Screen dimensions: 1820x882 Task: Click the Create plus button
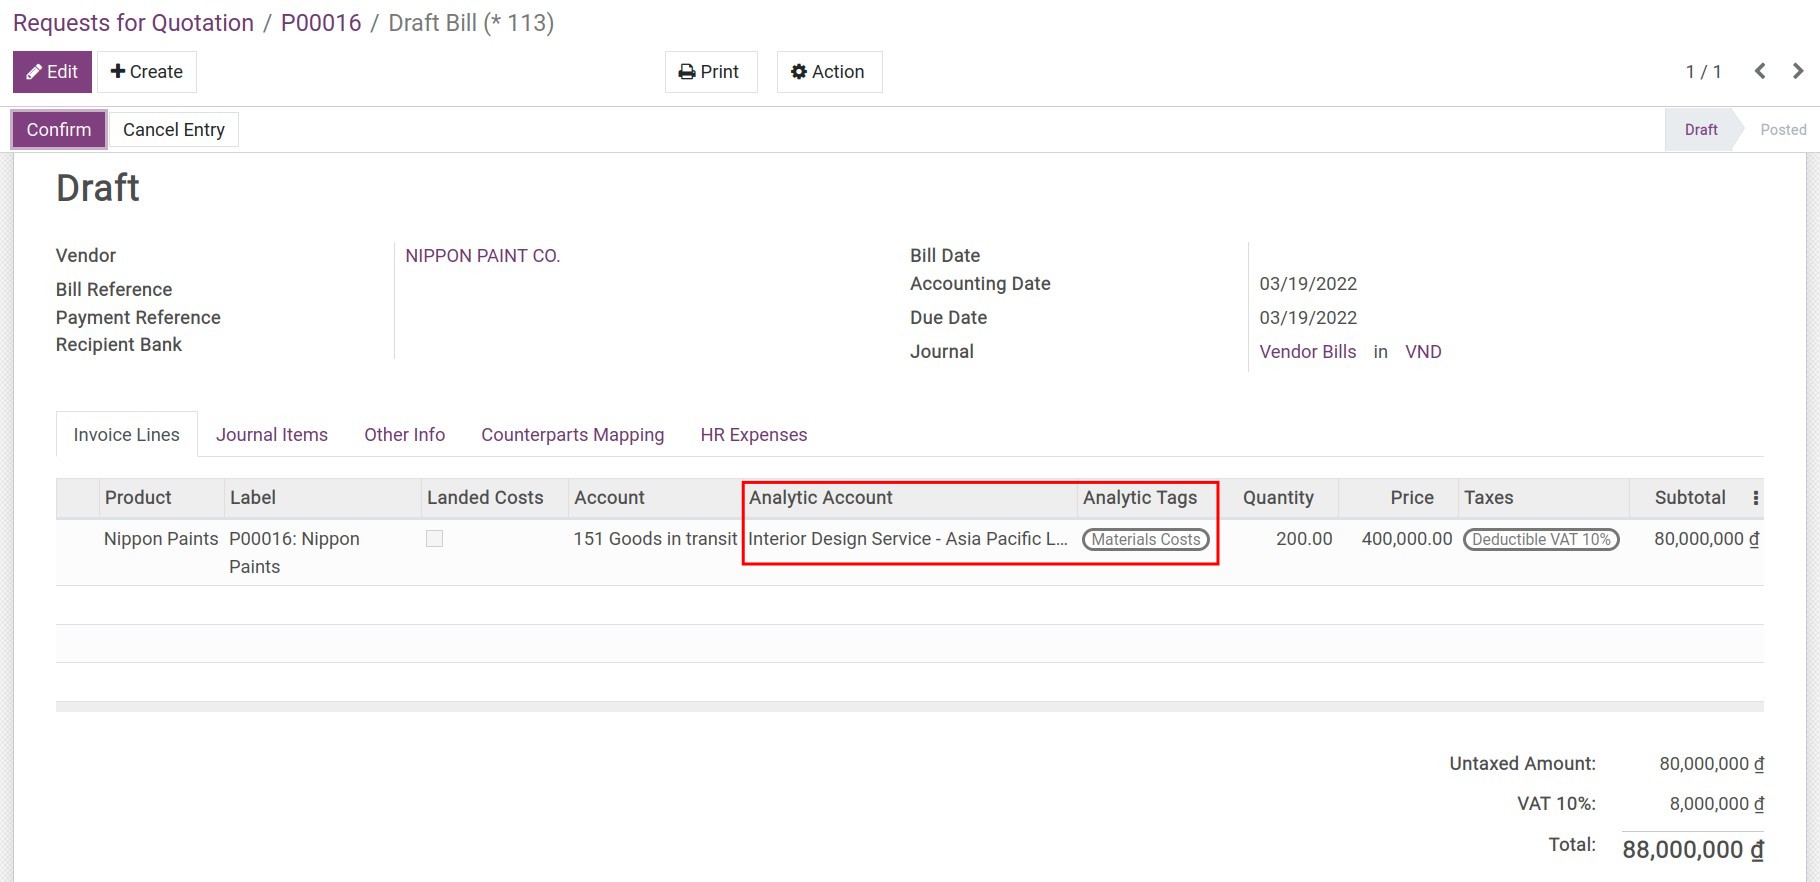146,72
